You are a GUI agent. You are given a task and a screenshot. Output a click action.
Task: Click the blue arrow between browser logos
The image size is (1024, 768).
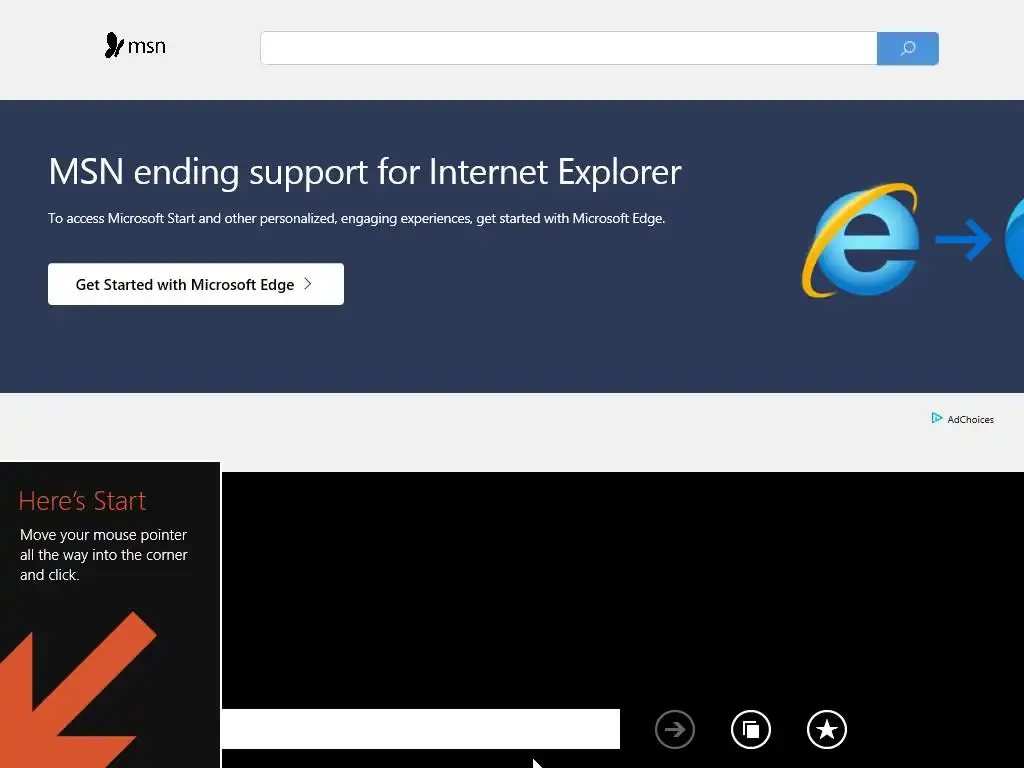(x=963, y=240)
